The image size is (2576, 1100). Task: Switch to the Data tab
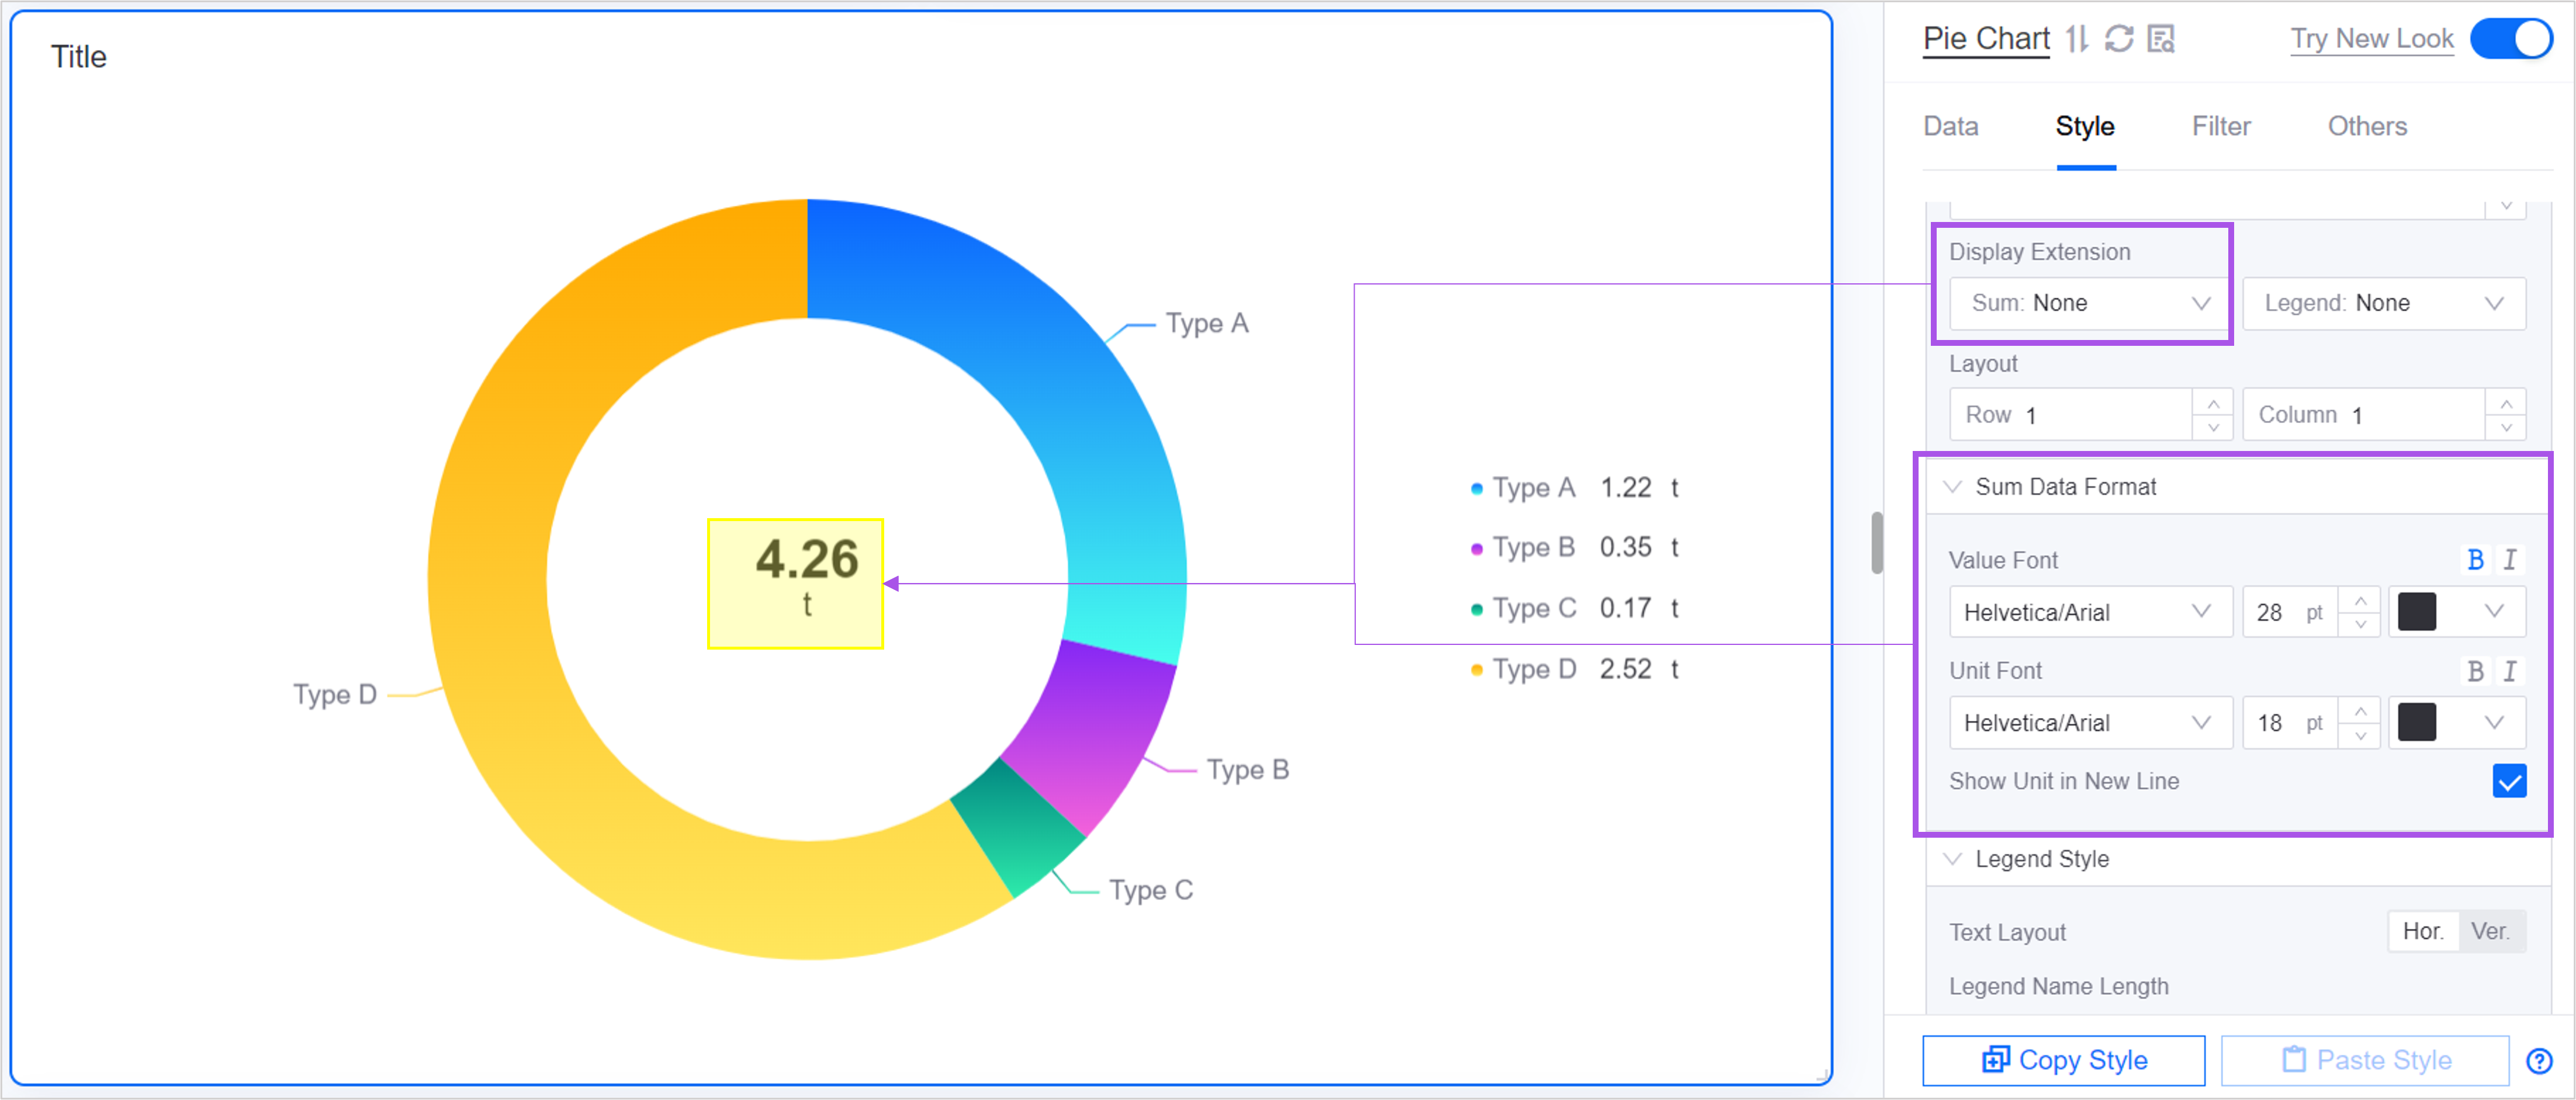pos(1950,126)
